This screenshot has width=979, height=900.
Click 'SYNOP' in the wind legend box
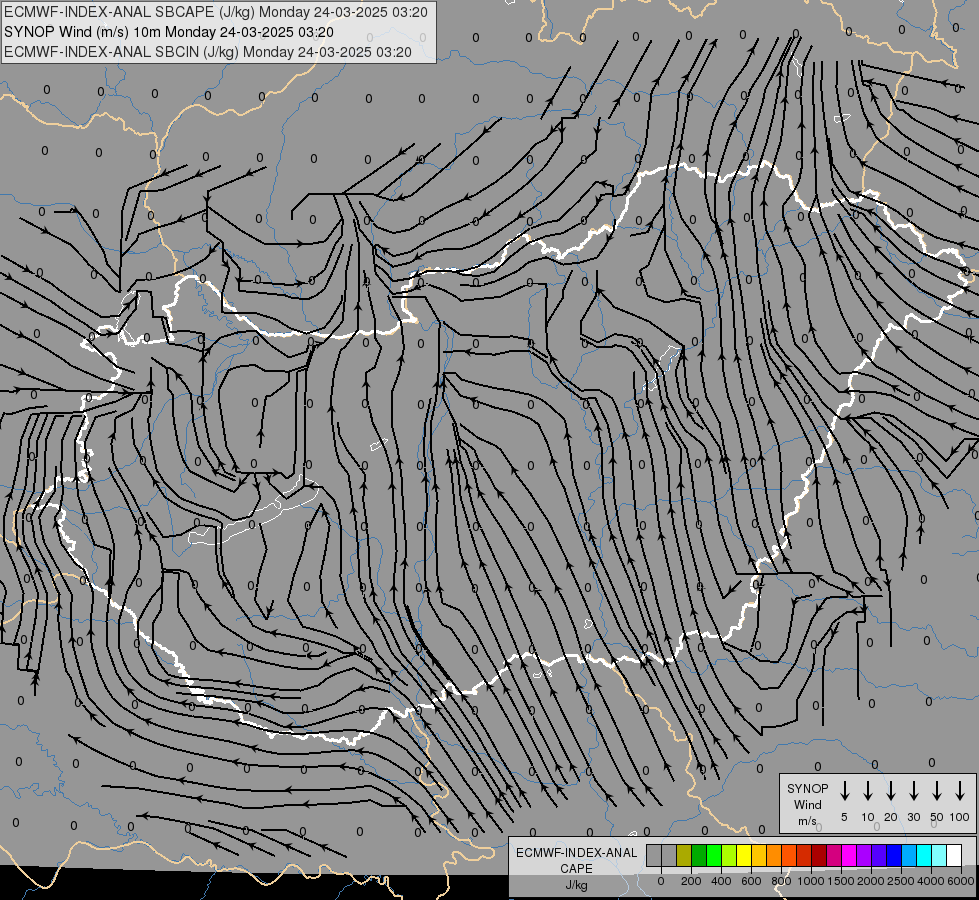tap(807, 789)
